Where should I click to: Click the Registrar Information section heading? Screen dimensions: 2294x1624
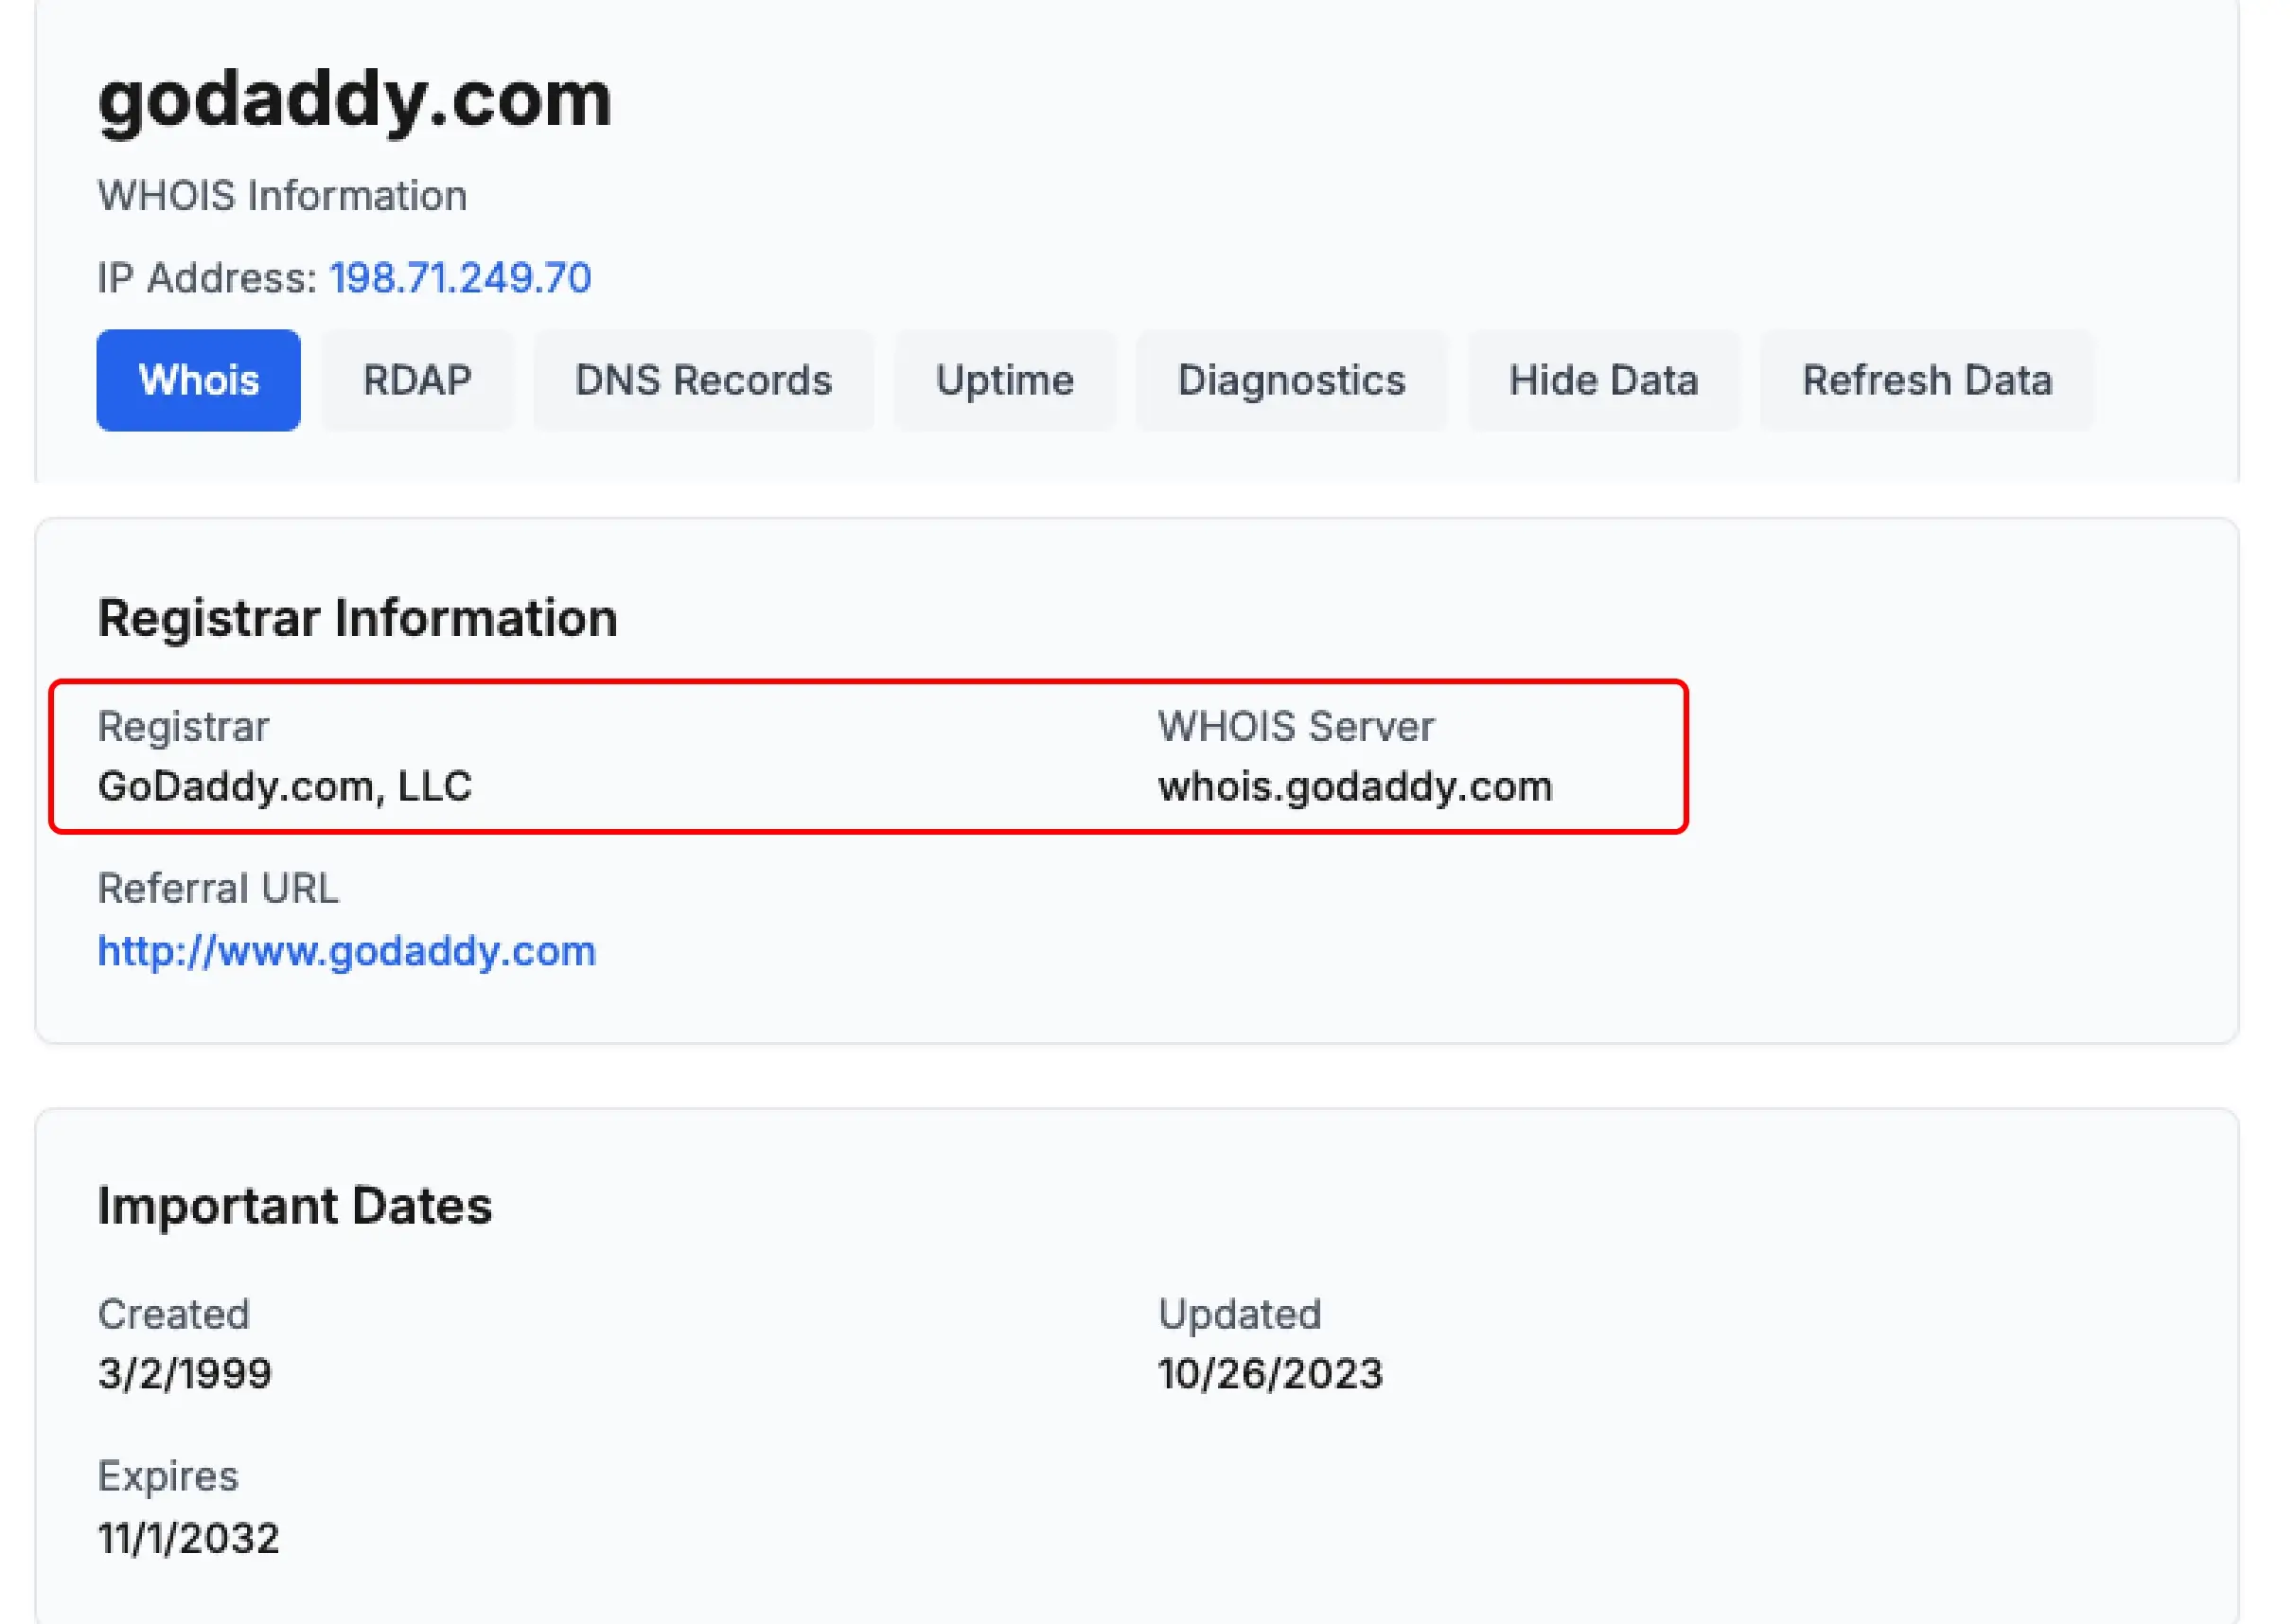click(x=357, y=618)
